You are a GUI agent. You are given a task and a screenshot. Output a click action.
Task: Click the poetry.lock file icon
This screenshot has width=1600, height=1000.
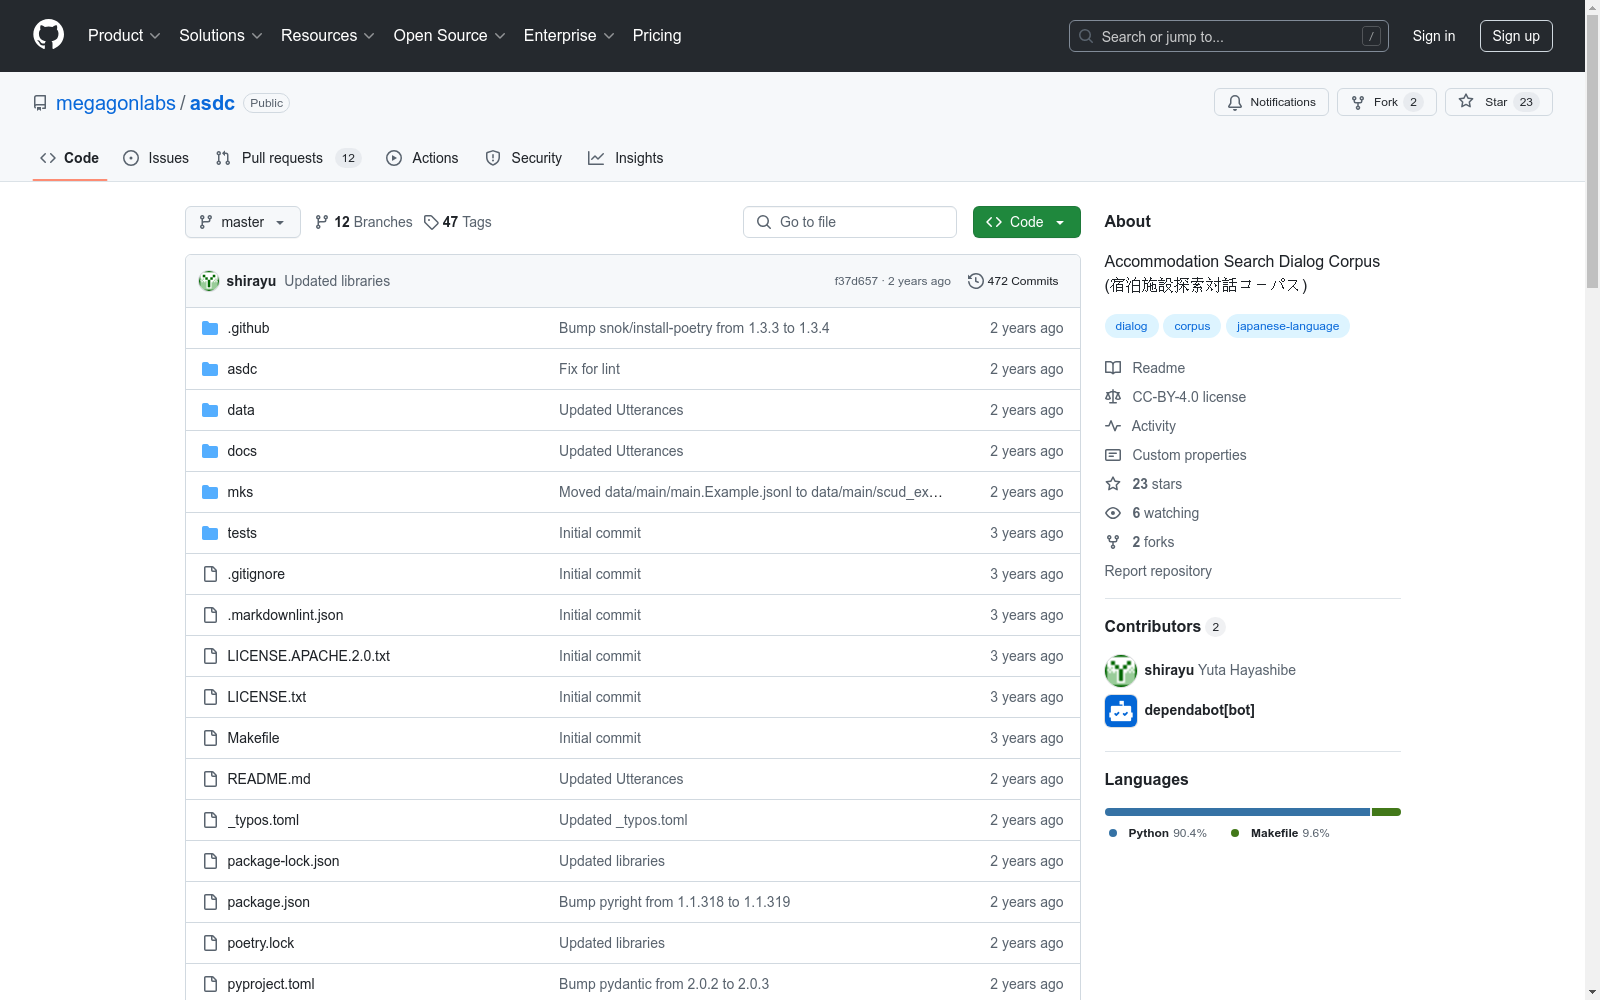(x=210, y=943)
